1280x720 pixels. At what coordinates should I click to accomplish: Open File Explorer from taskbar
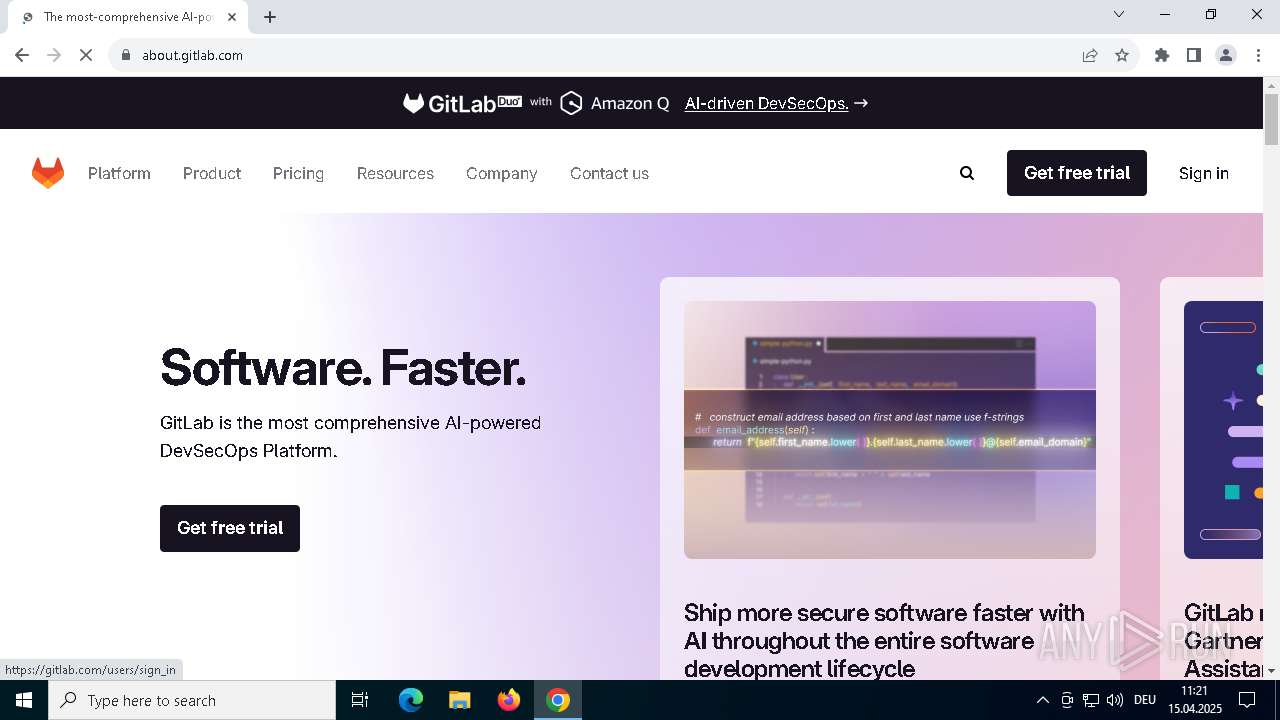coord(459,700)
